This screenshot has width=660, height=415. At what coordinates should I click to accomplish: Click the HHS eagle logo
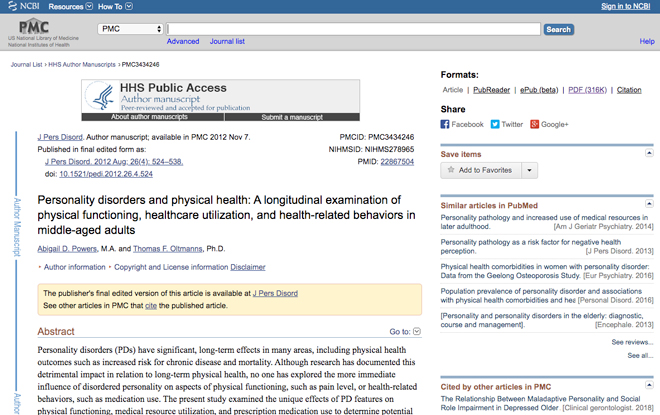pos(101,96)
